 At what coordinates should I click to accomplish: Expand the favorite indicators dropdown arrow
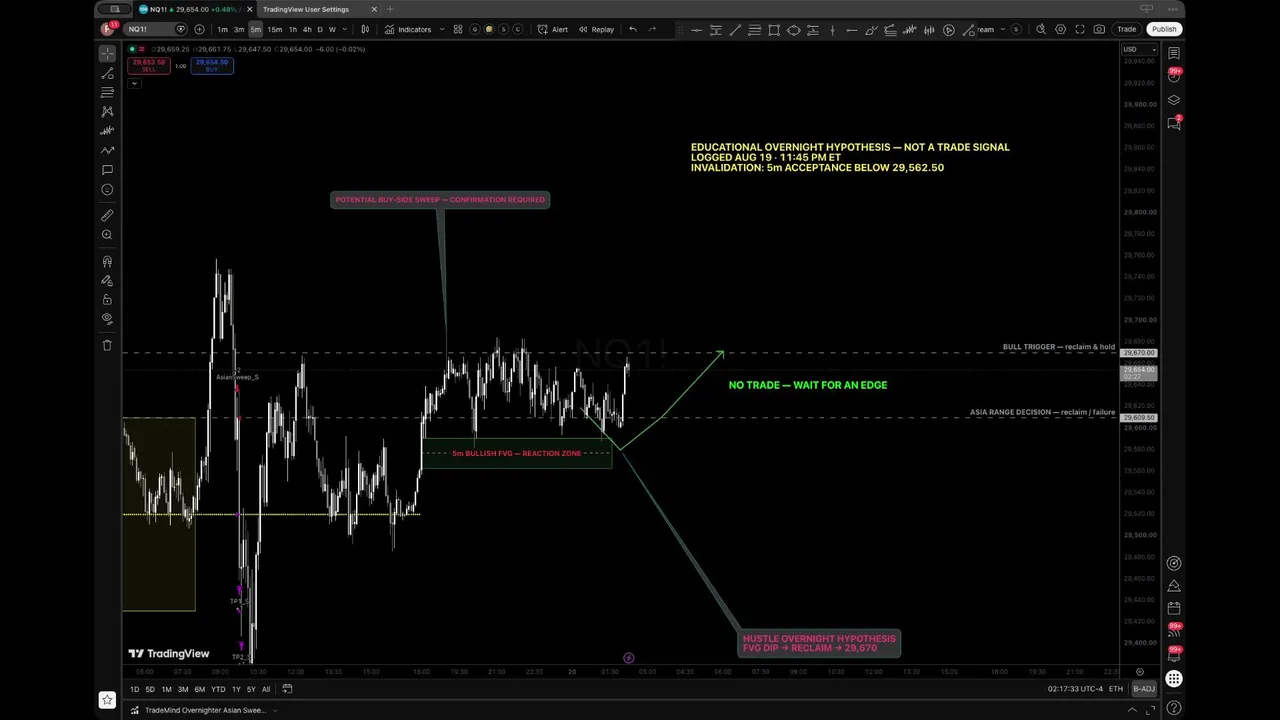pyautogui.click(x=441, y=29)
